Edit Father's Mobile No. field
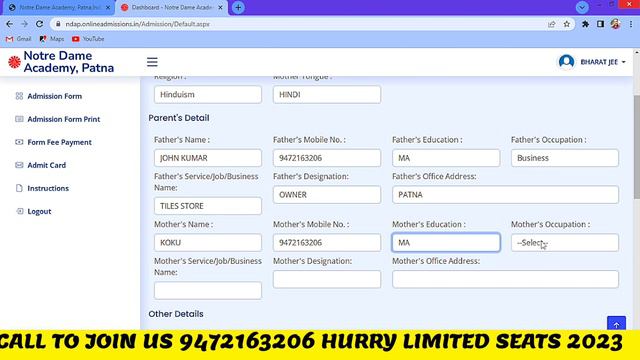This screenshot has width=640, height=360. point(327,158)
